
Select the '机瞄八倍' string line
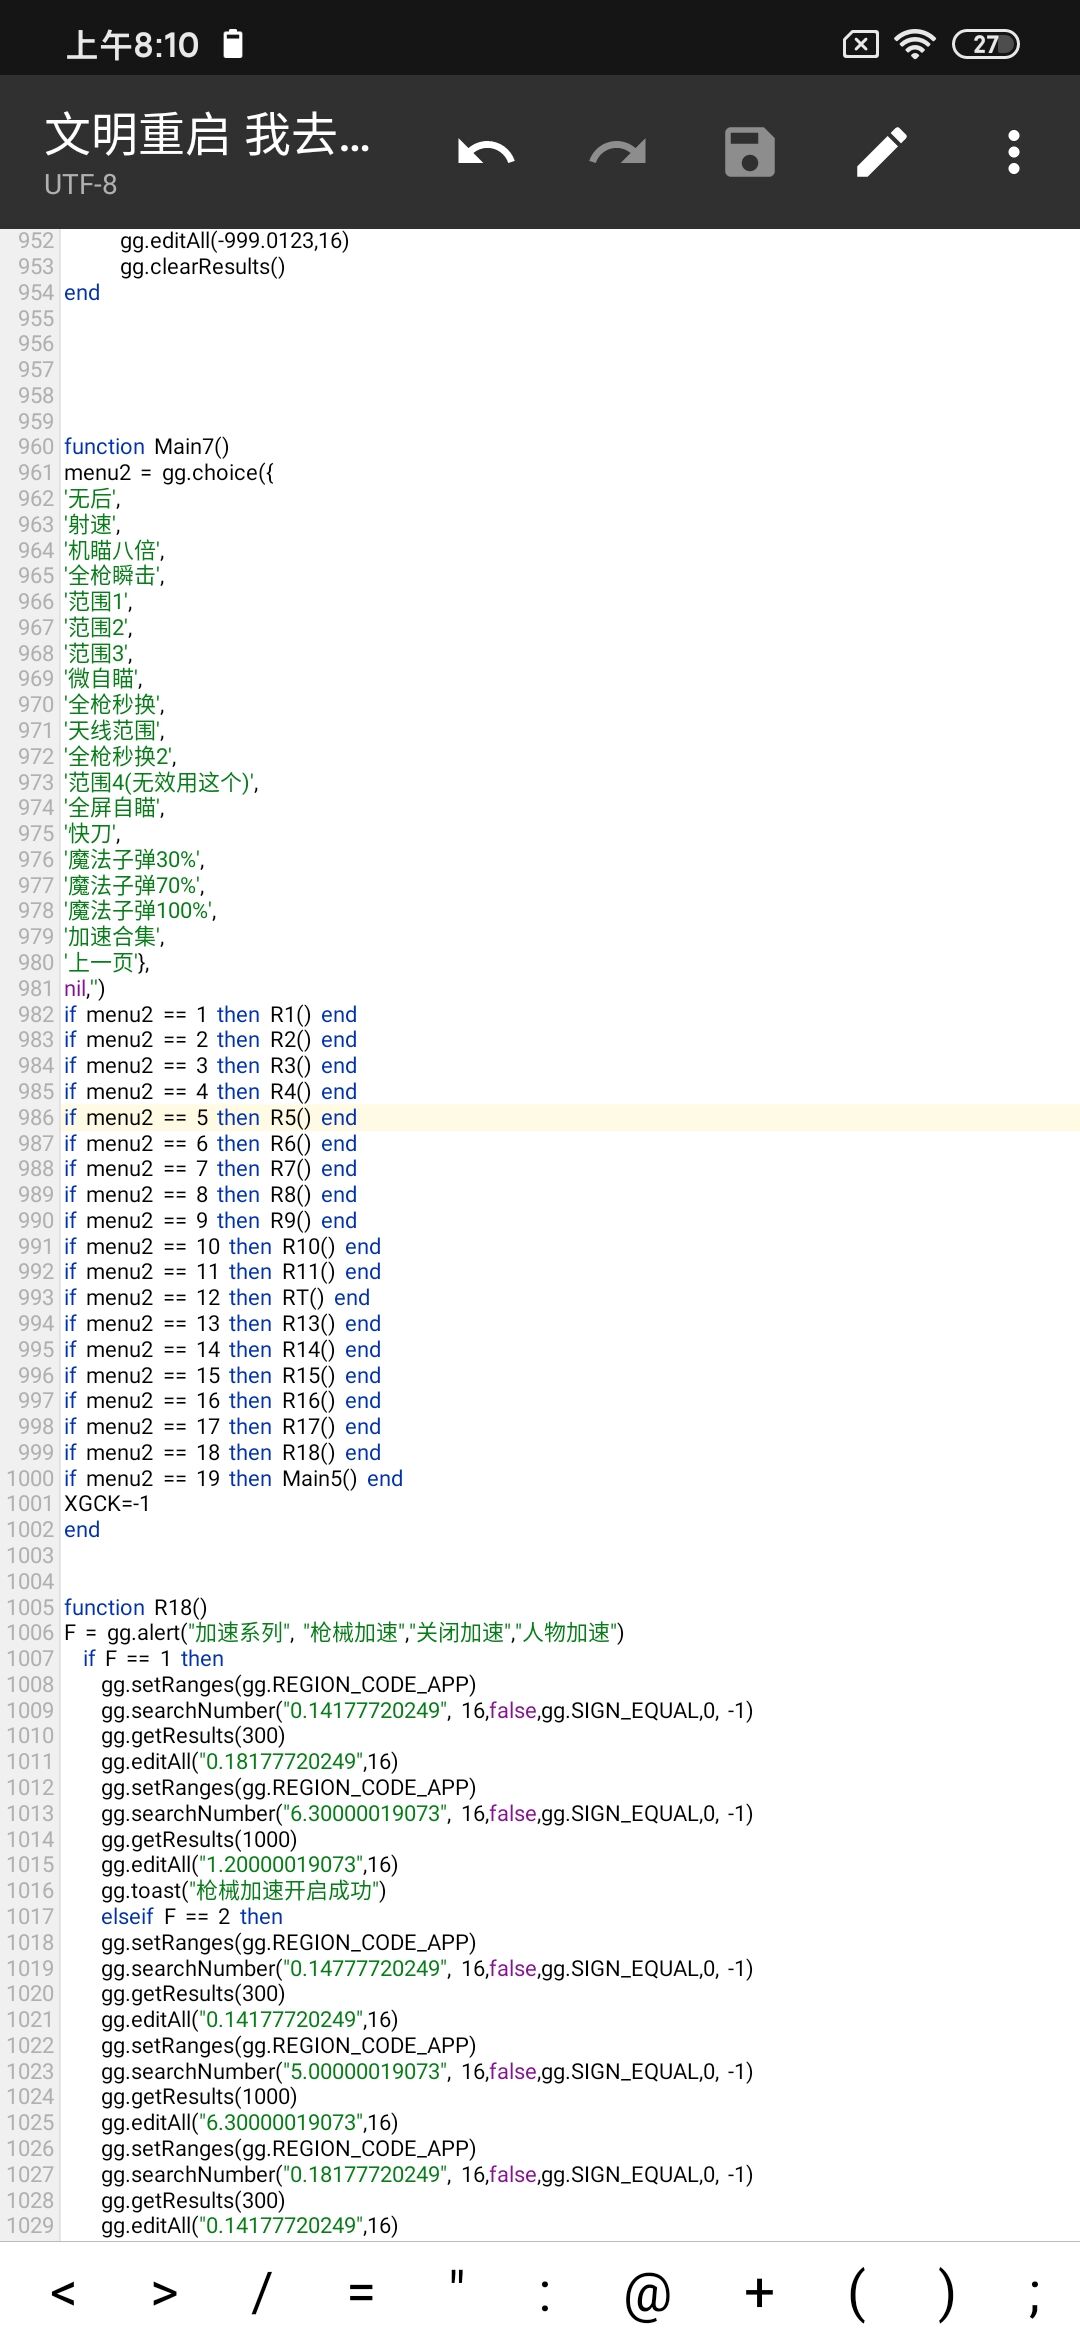click(x=114, y=550)
